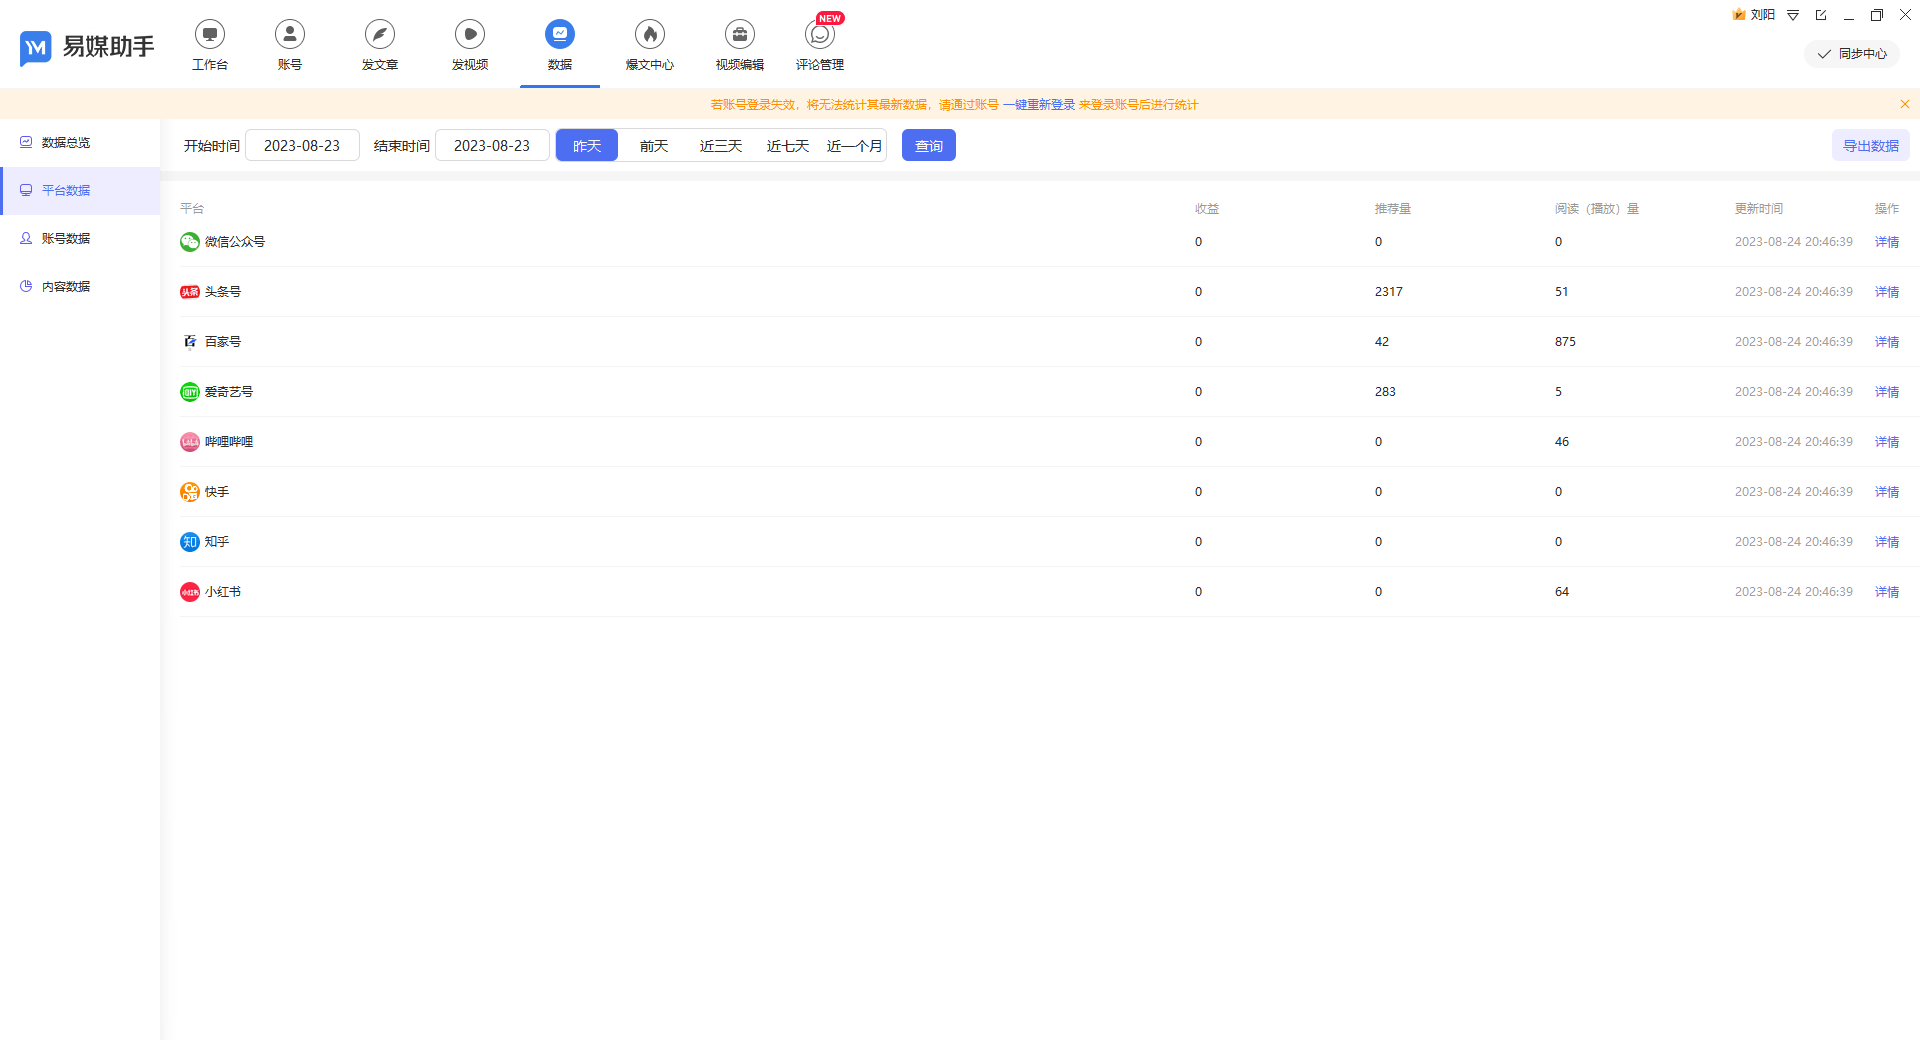This screenshot has height=1040, width=1920.
Task: Open the 发视频 publish video icon
Action: tap(469, 44)
